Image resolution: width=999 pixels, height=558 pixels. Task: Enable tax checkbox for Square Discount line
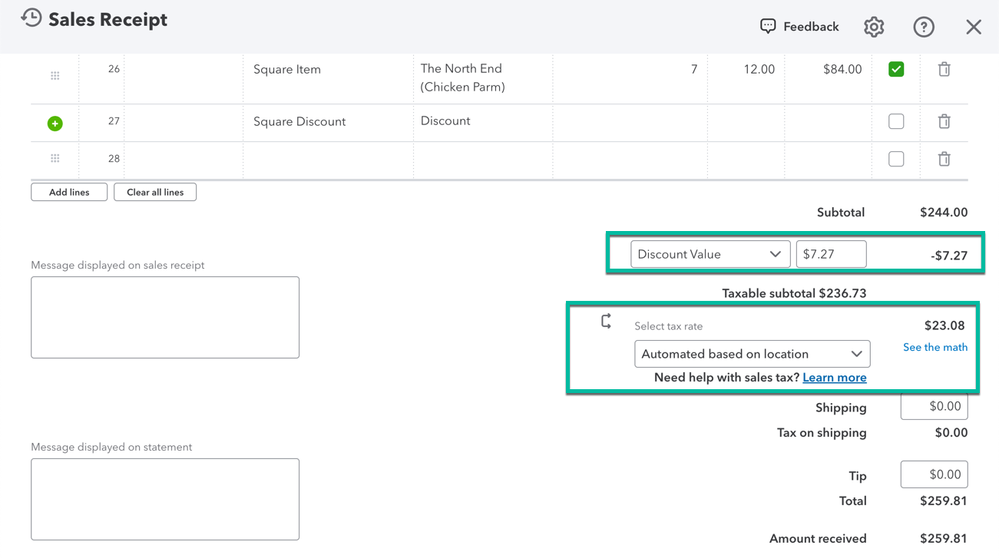point(896,122)
